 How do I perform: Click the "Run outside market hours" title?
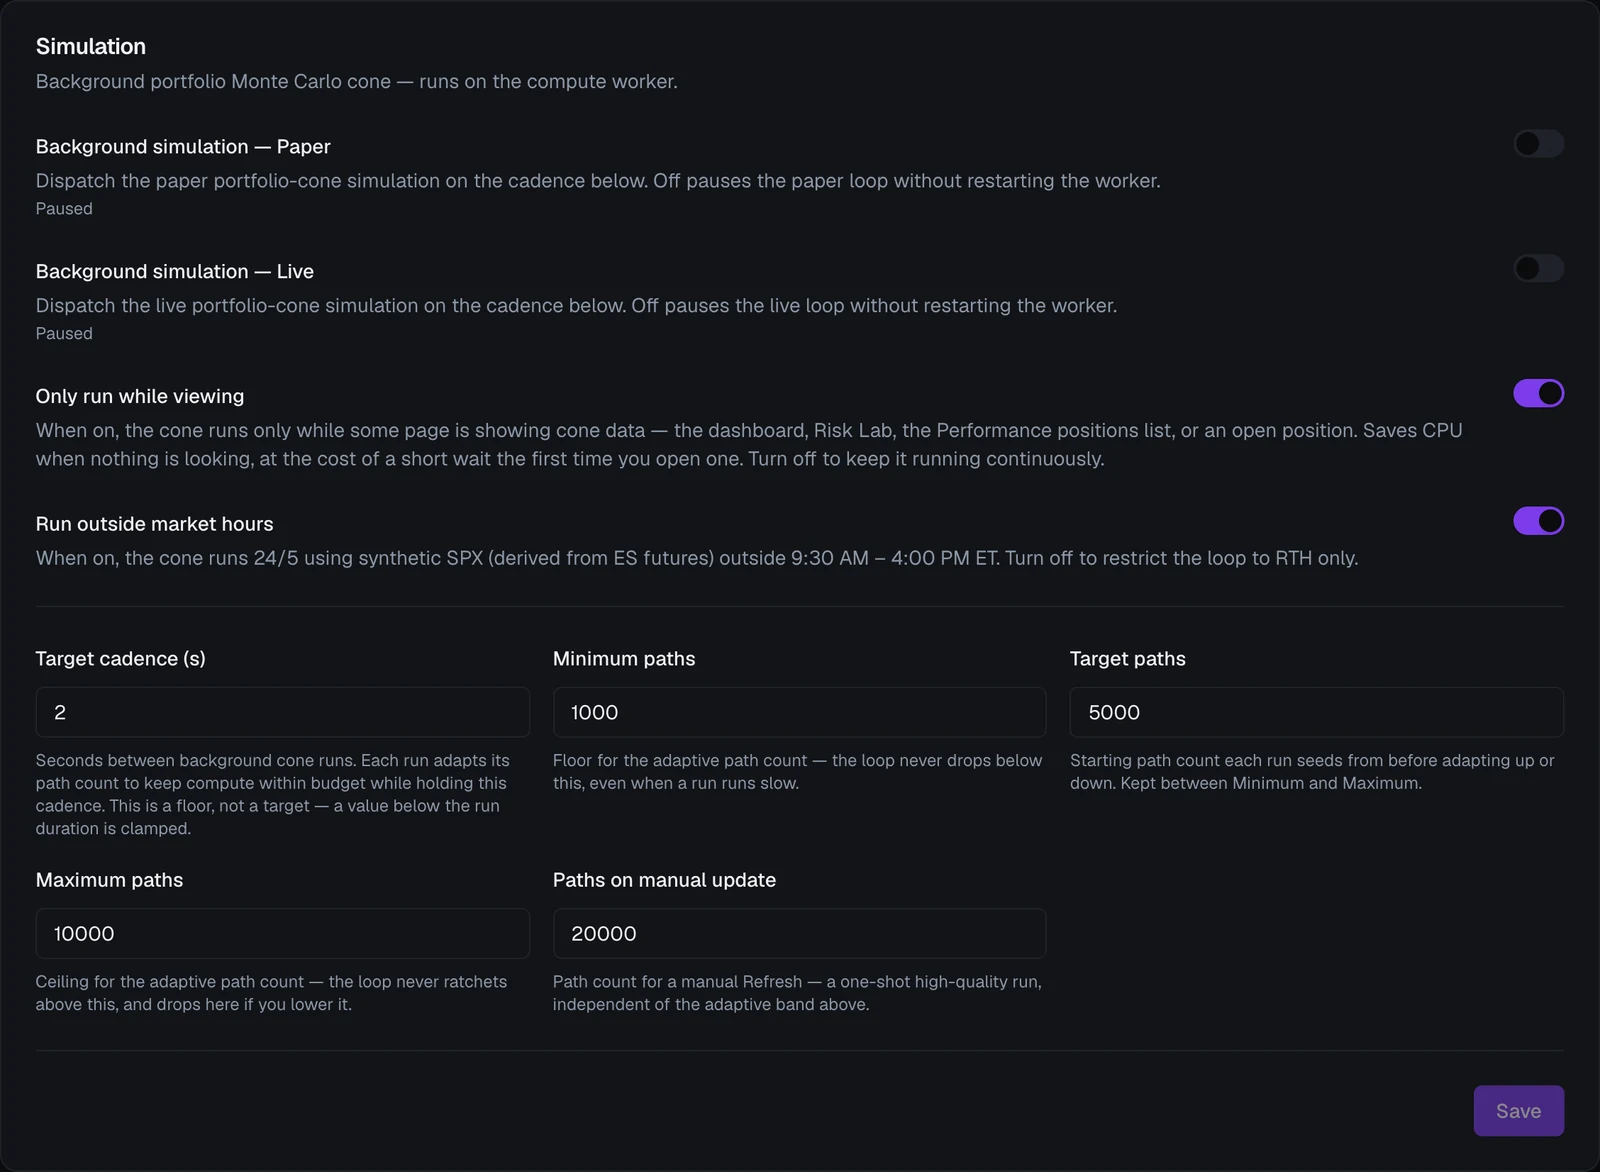tap(154, 524)
